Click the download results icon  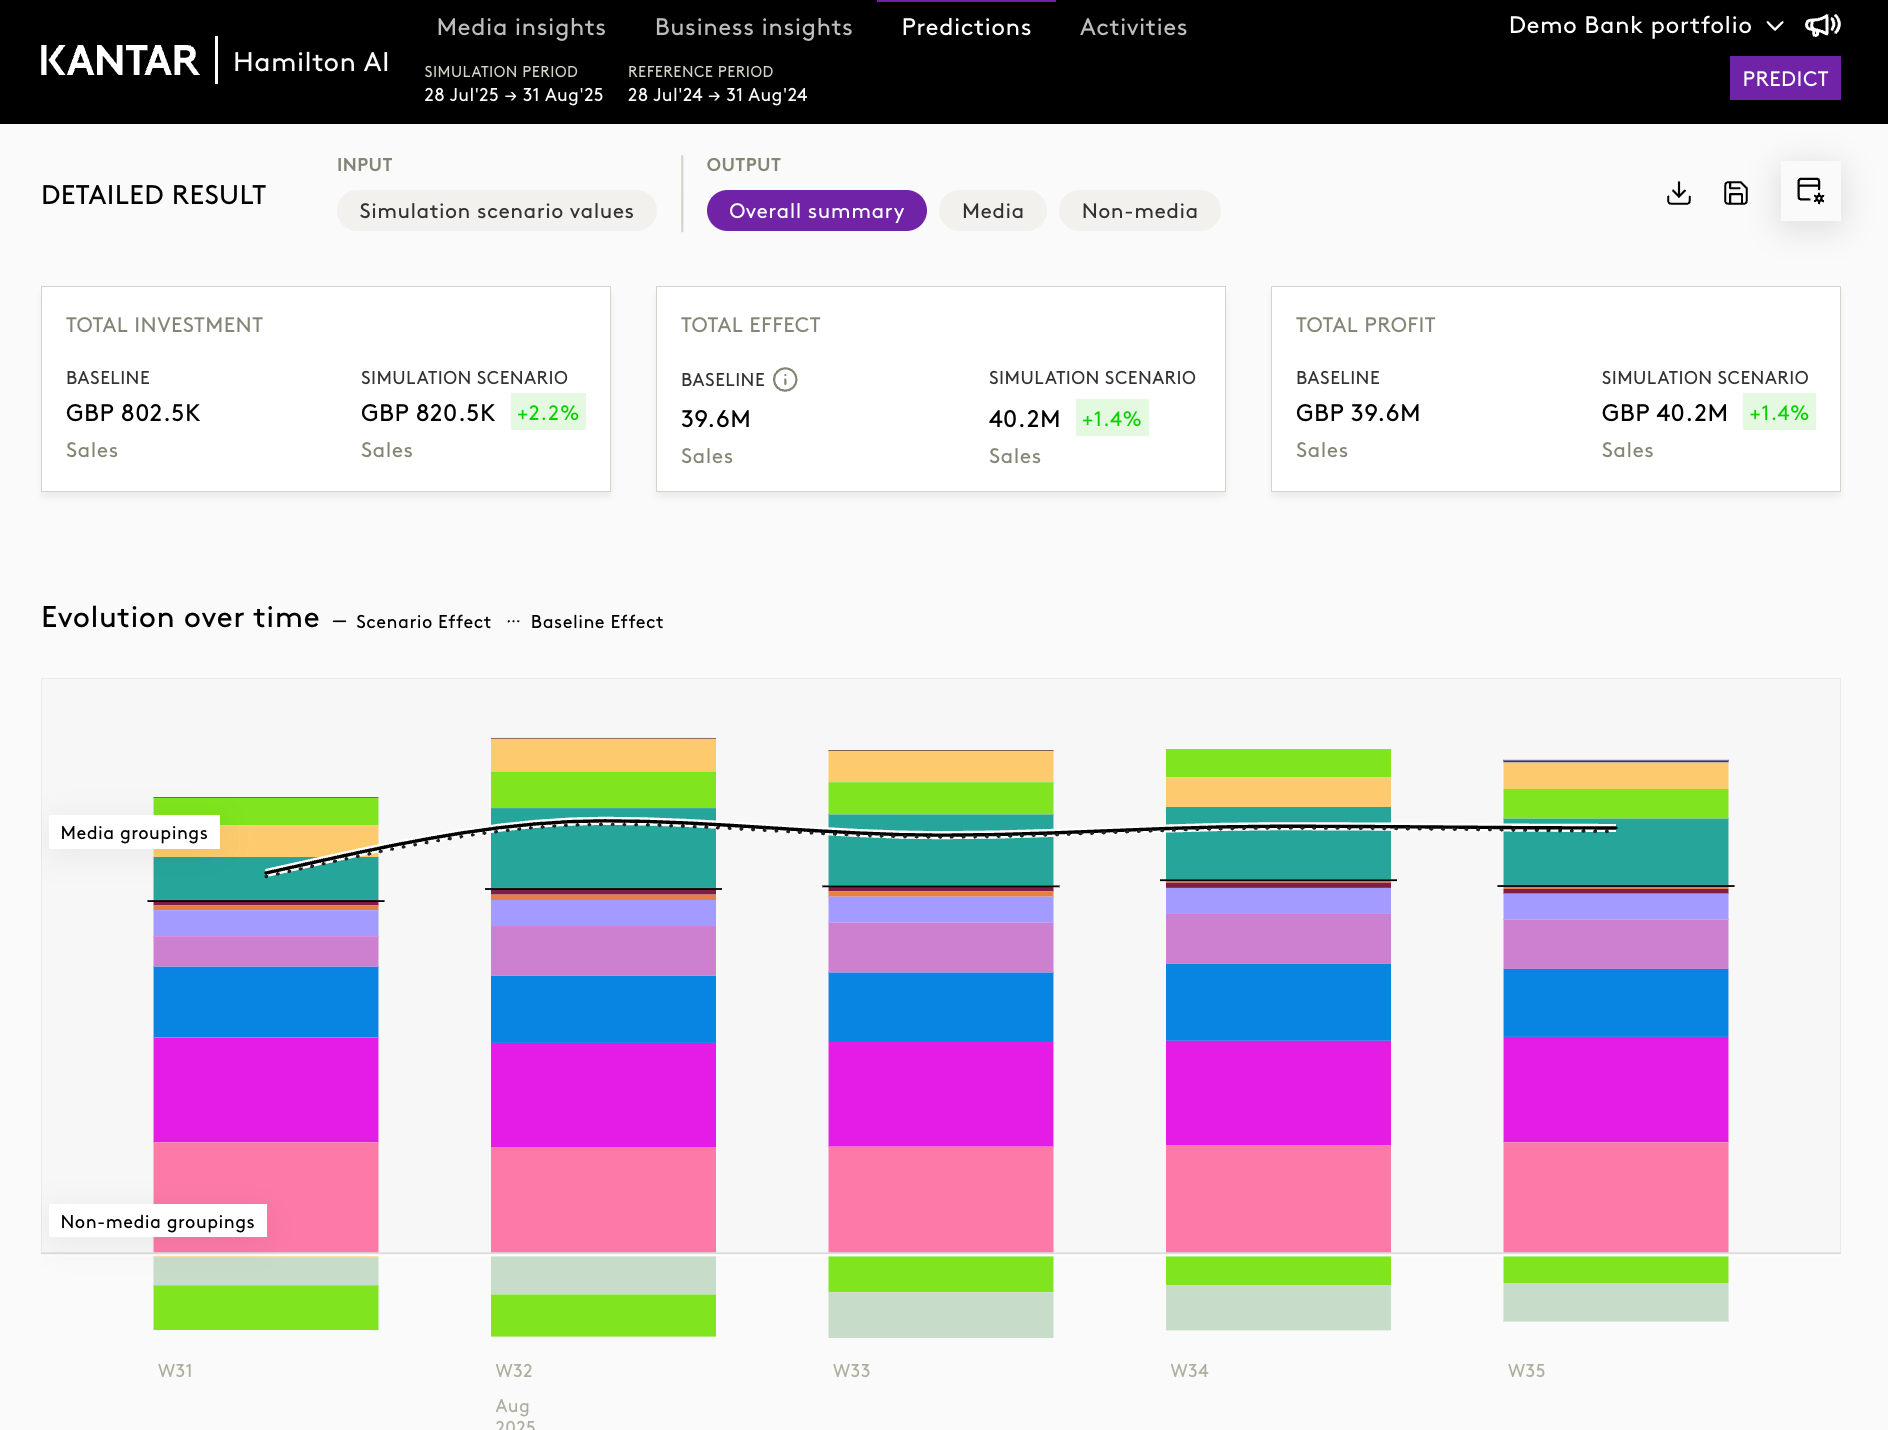(x=1679, y=193)
